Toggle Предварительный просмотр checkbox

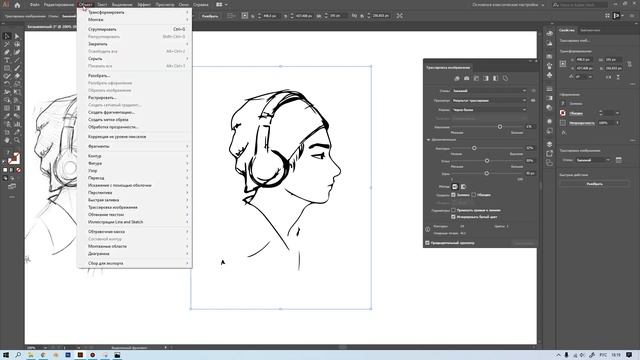pos(427,243)
